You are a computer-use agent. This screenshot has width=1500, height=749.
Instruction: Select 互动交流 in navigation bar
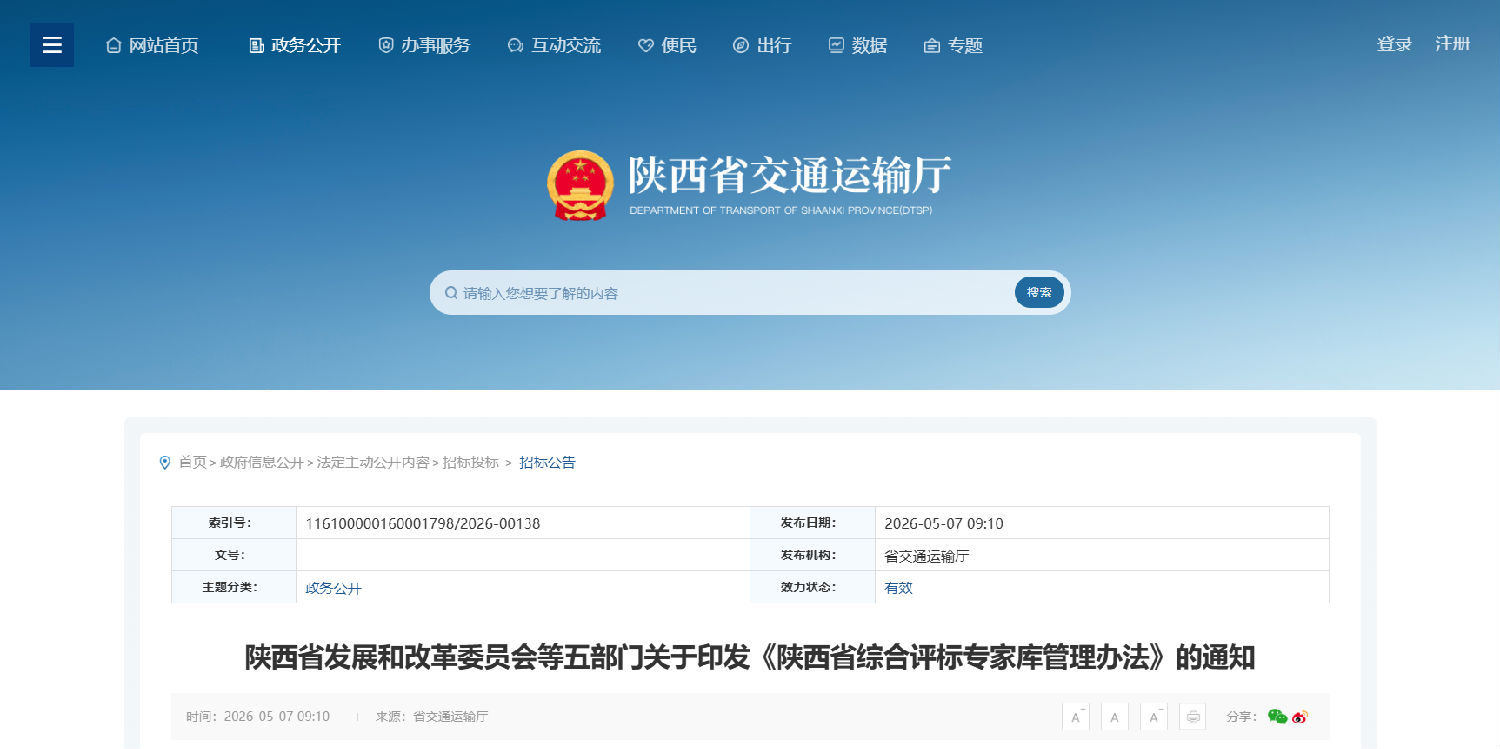pos(554,45)
